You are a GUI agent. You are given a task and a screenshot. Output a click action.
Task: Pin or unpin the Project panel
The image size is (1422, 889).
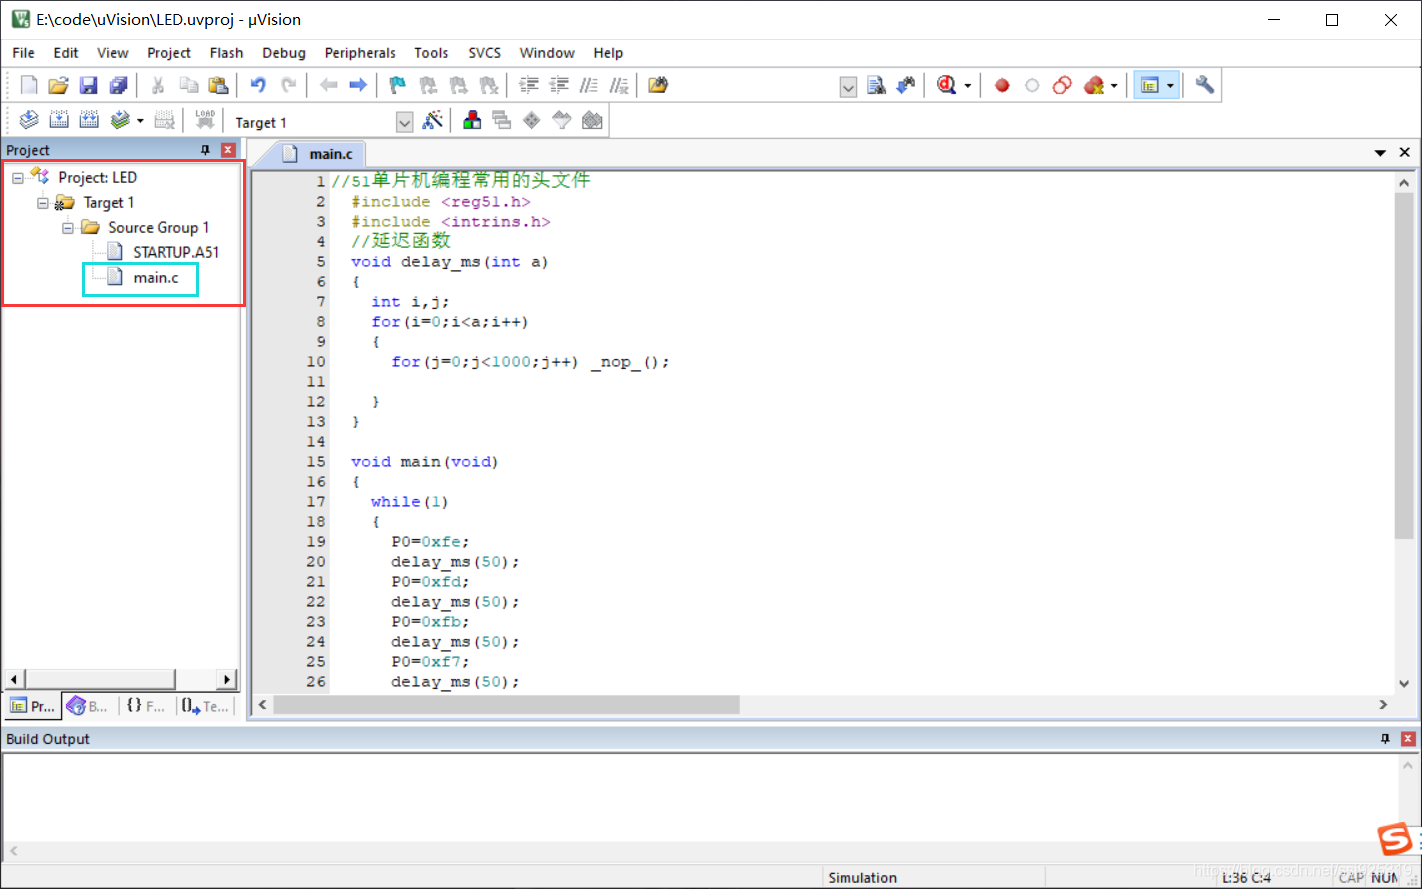pyautogui.click(x=206, y=150)
